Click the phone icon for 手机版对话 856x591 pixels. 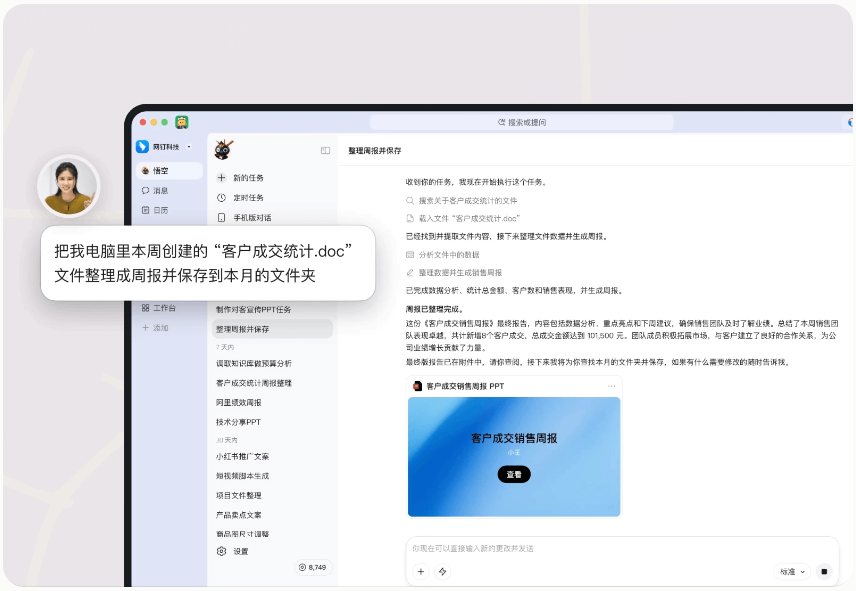pyautogui.click(x=221, y=217)
